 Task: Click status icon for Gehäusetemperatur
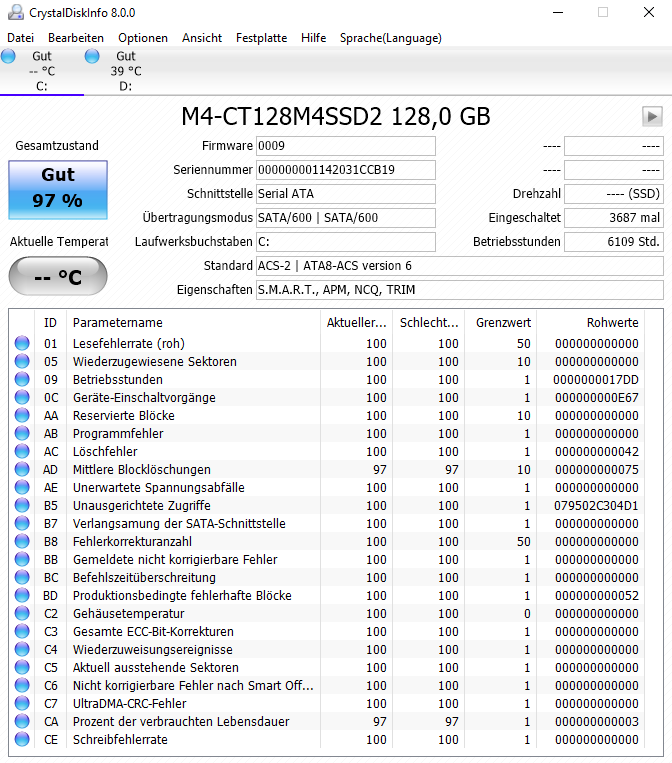tap(22, 613)
